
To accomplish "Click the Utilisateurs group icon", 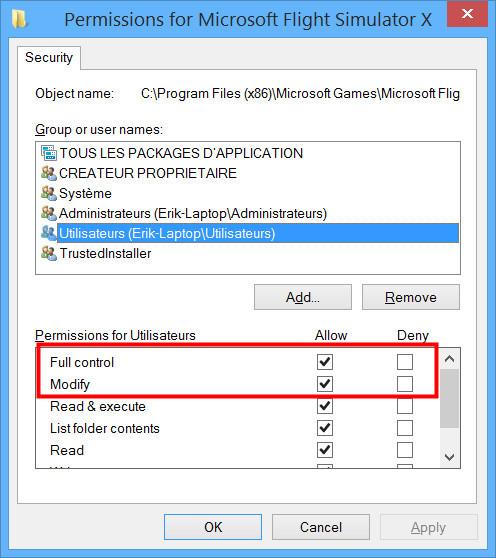I will coord(48,233).
